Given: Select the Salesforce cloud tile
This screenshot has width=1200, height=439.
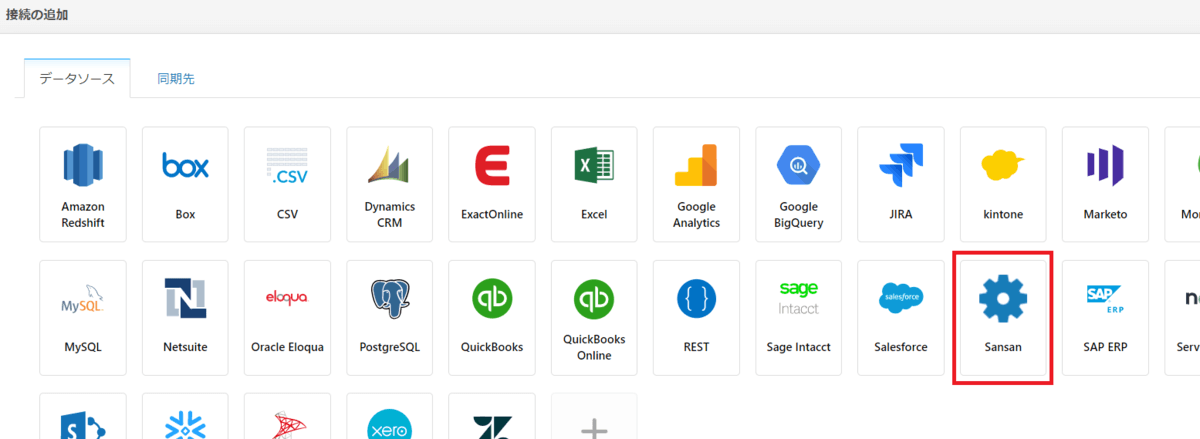Looking at the screenshot, I should (901, 318).
